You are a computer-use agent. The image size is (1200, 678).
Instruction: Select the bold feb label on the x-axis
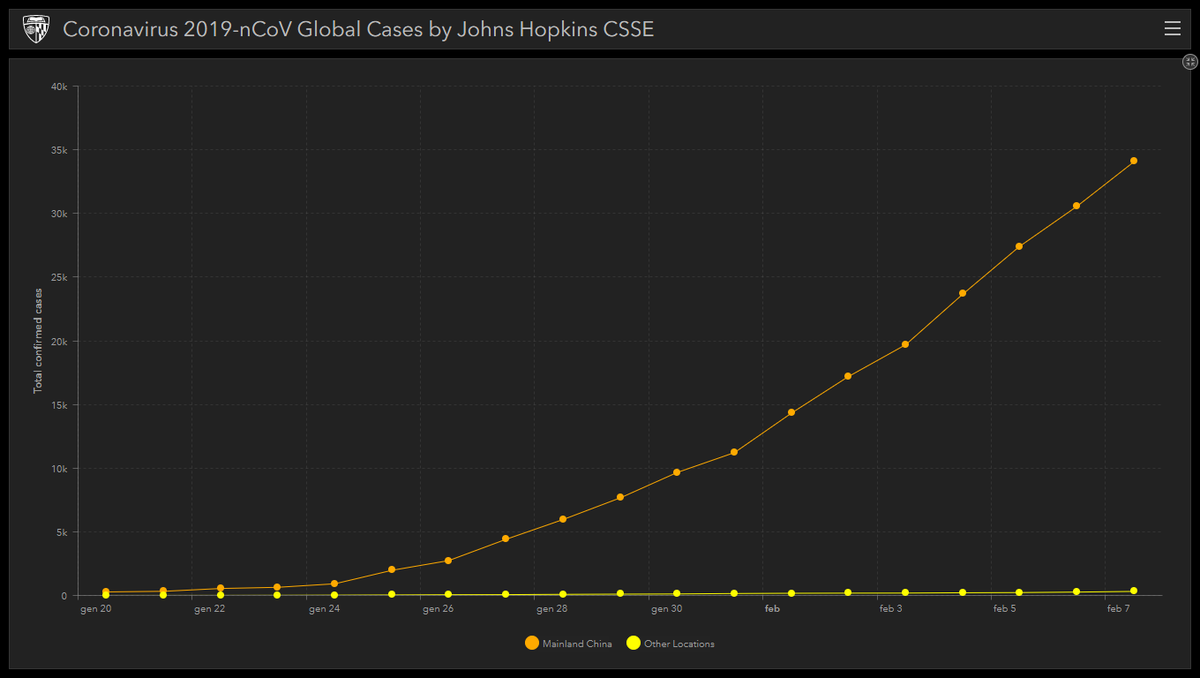[772, 608]
